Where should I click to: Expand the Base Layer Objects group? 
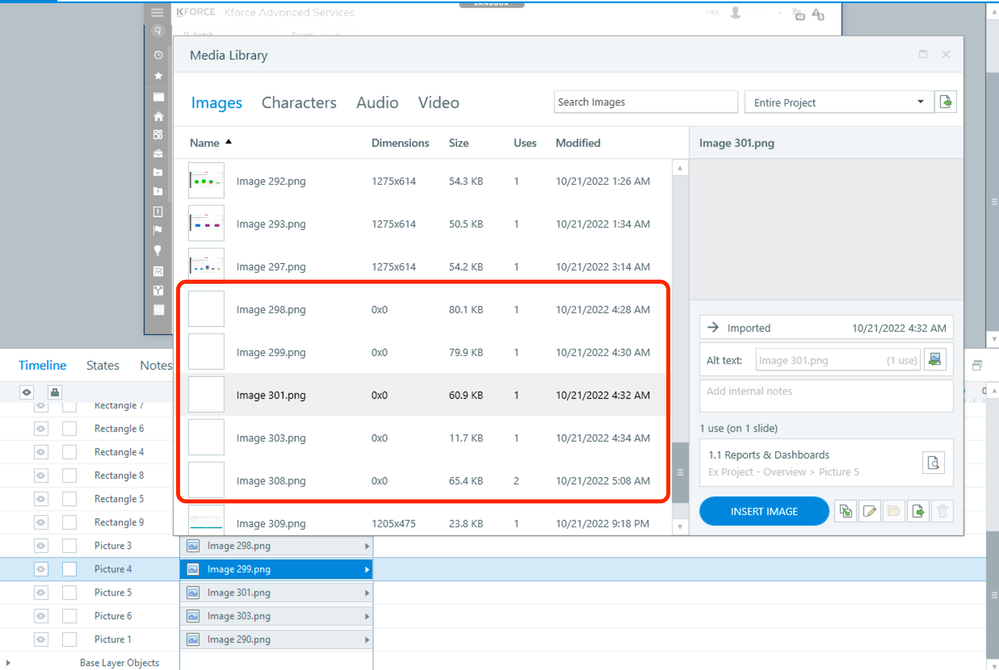tap(8, 663)
